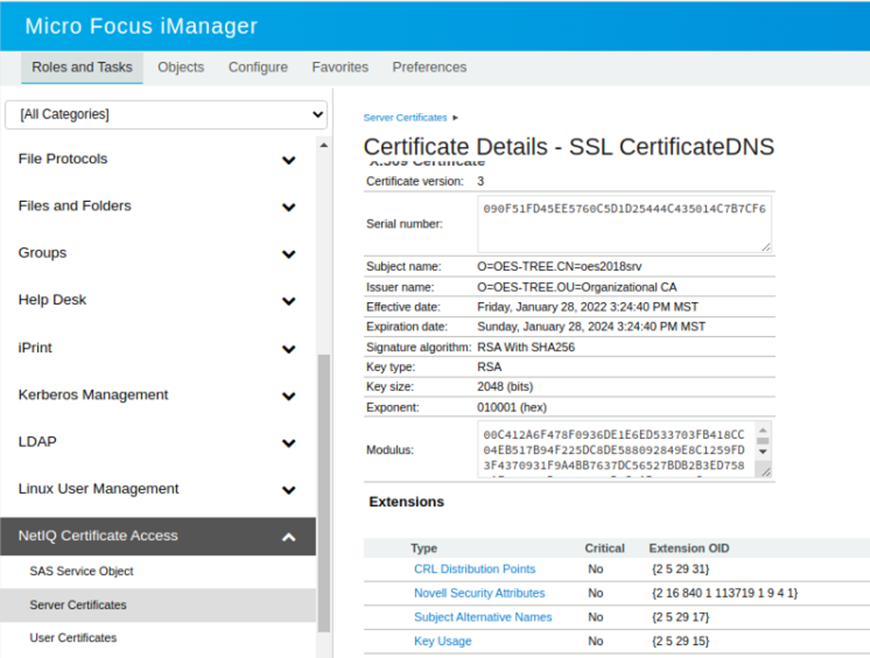This screenshot has width=870, height=658.
Task: Open the CRL Distribution Points extension
Action: (474, 569)
